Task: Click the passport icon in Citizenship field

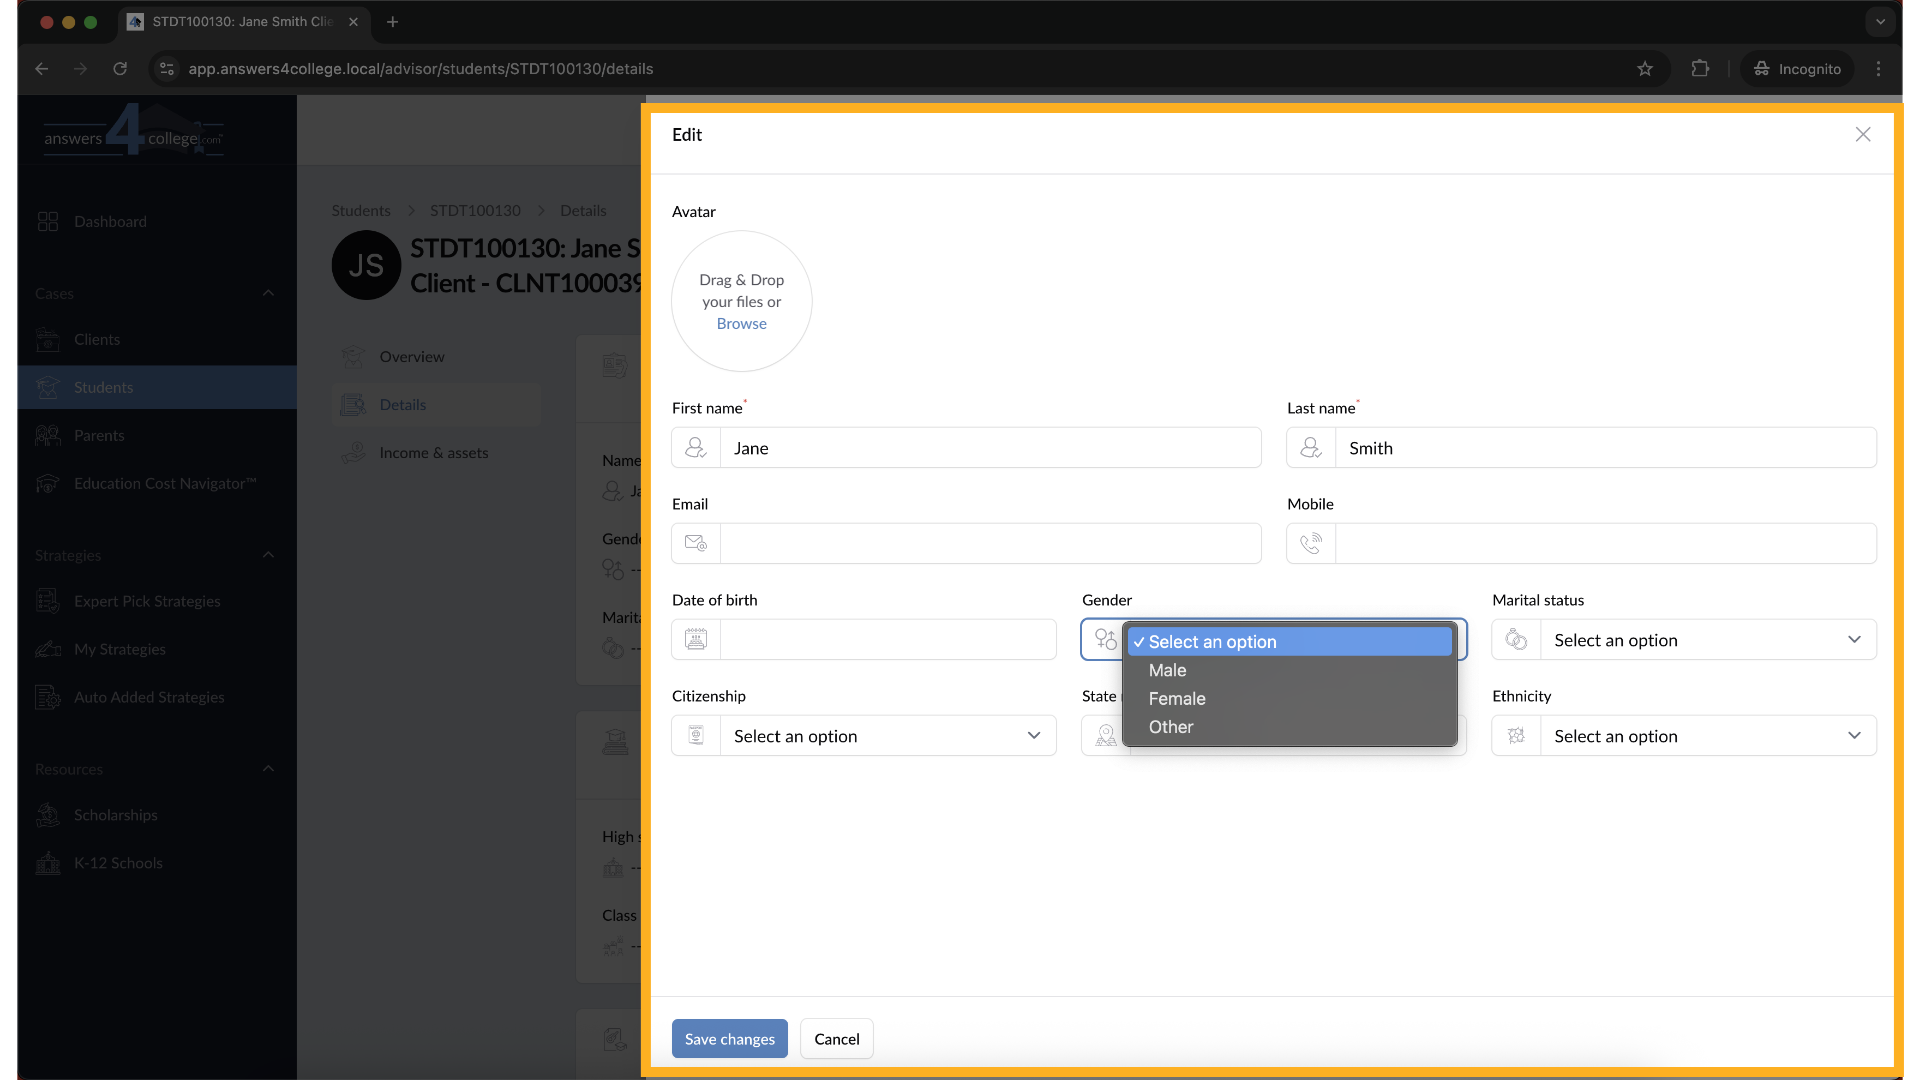Action: 696,736
